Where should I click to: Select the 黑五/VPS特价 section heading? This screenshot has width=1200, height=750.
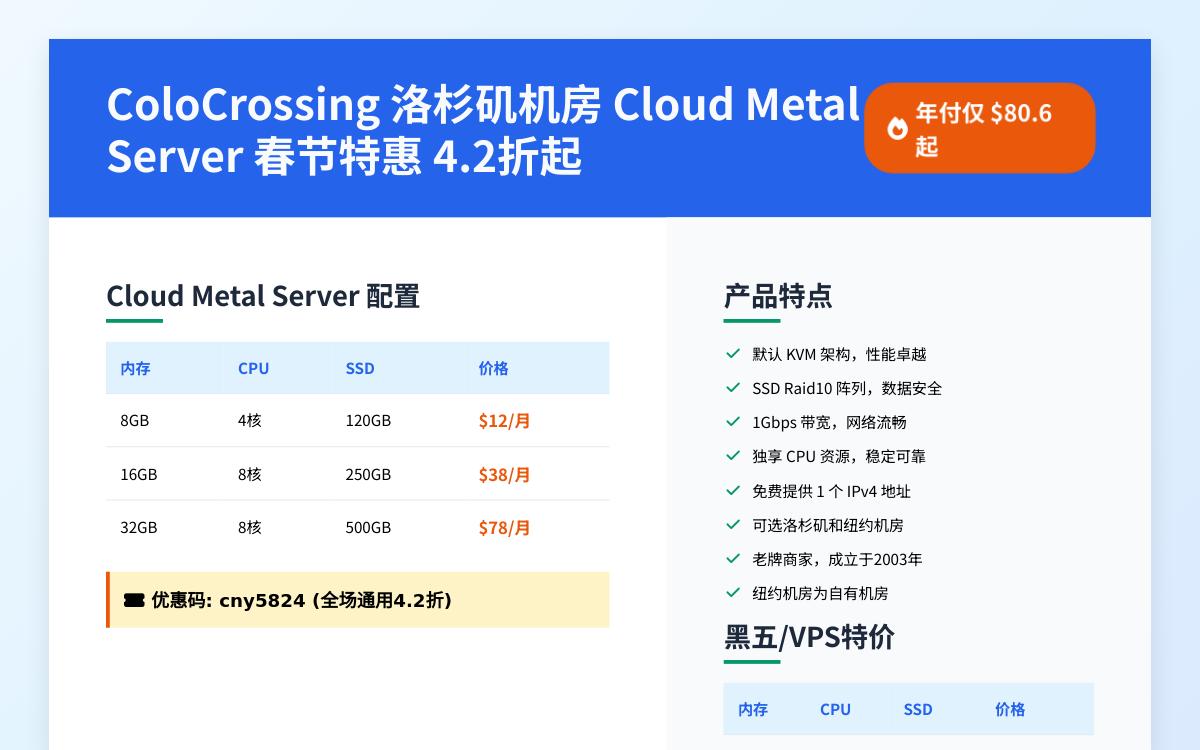coord(808,638)
